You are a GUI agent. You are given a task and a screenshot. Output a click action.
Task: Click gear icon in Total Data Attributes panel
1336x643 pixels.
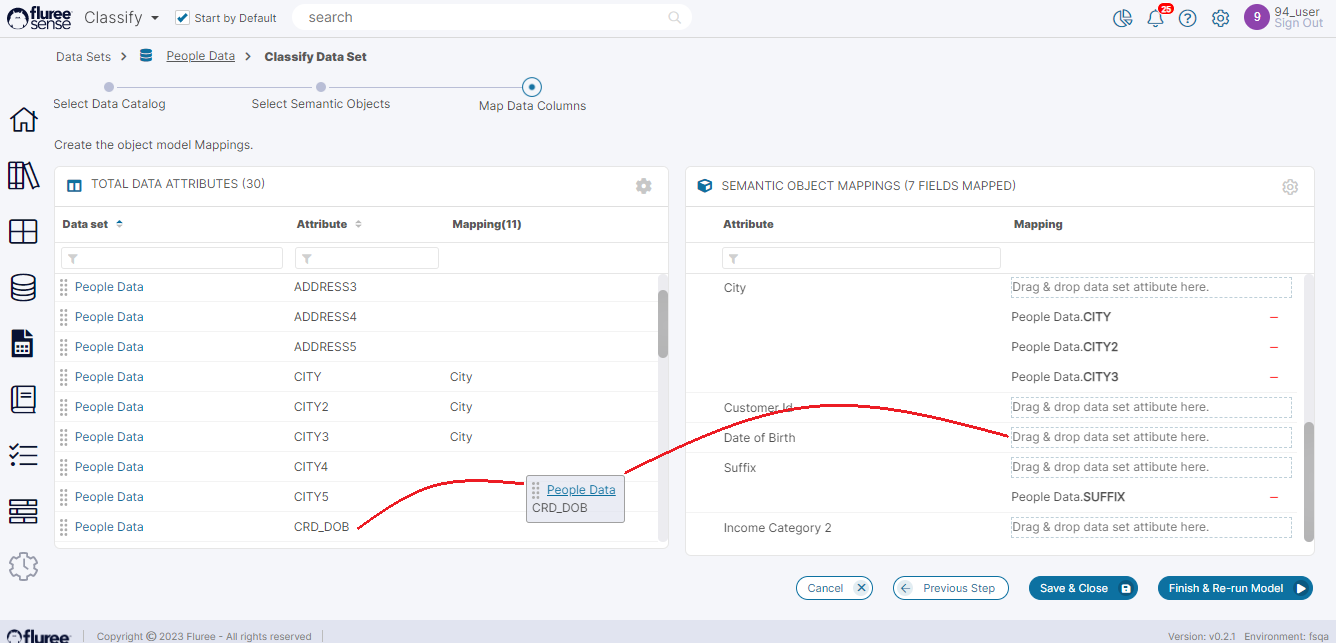[643, 186]
